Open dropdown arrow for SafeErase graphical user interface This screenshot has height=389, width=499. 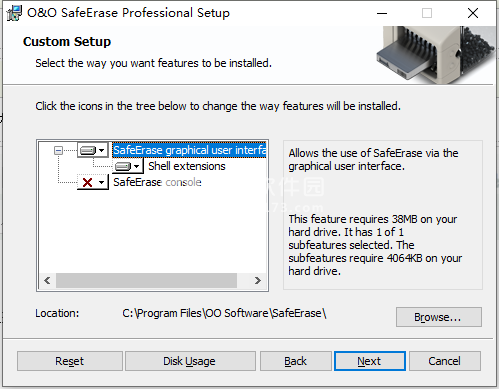click(x=102, y=150)
